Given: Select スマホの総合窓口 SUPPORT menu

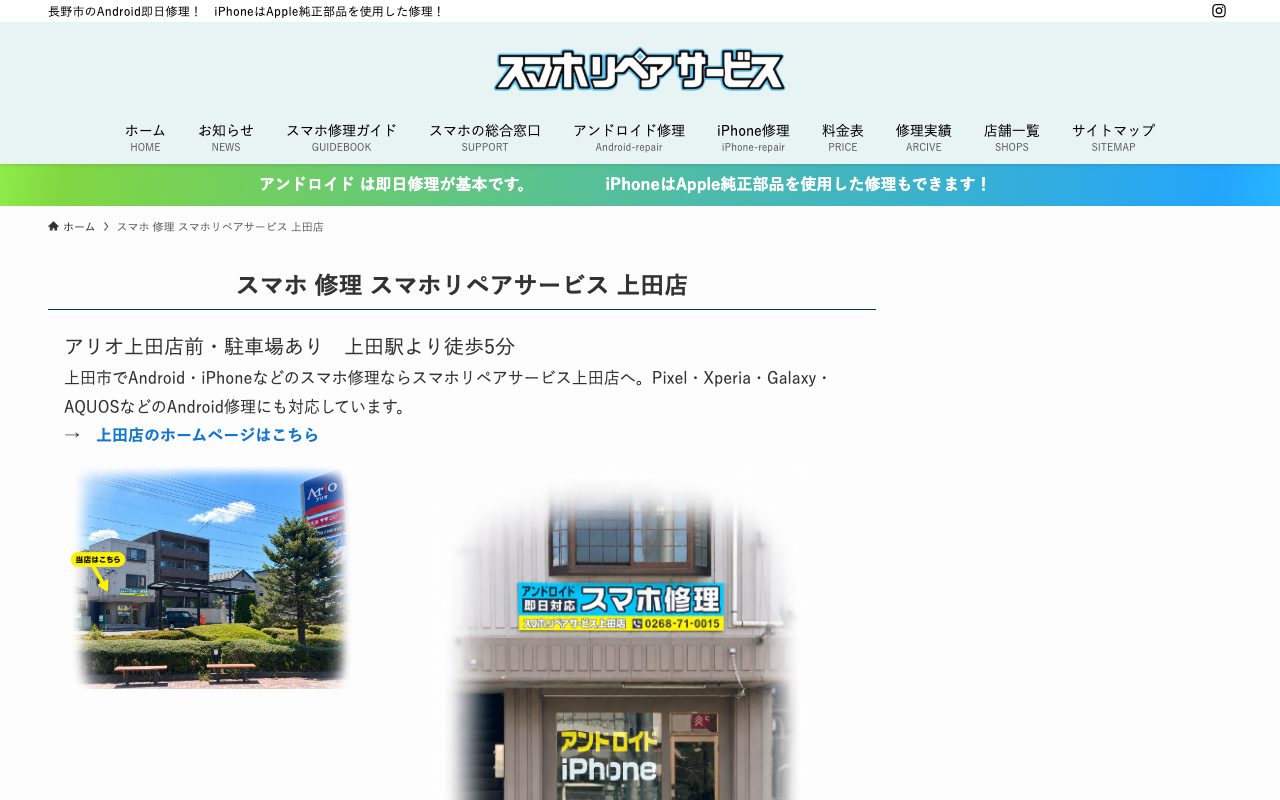Looking at the screenshot, I should [485, 137].
